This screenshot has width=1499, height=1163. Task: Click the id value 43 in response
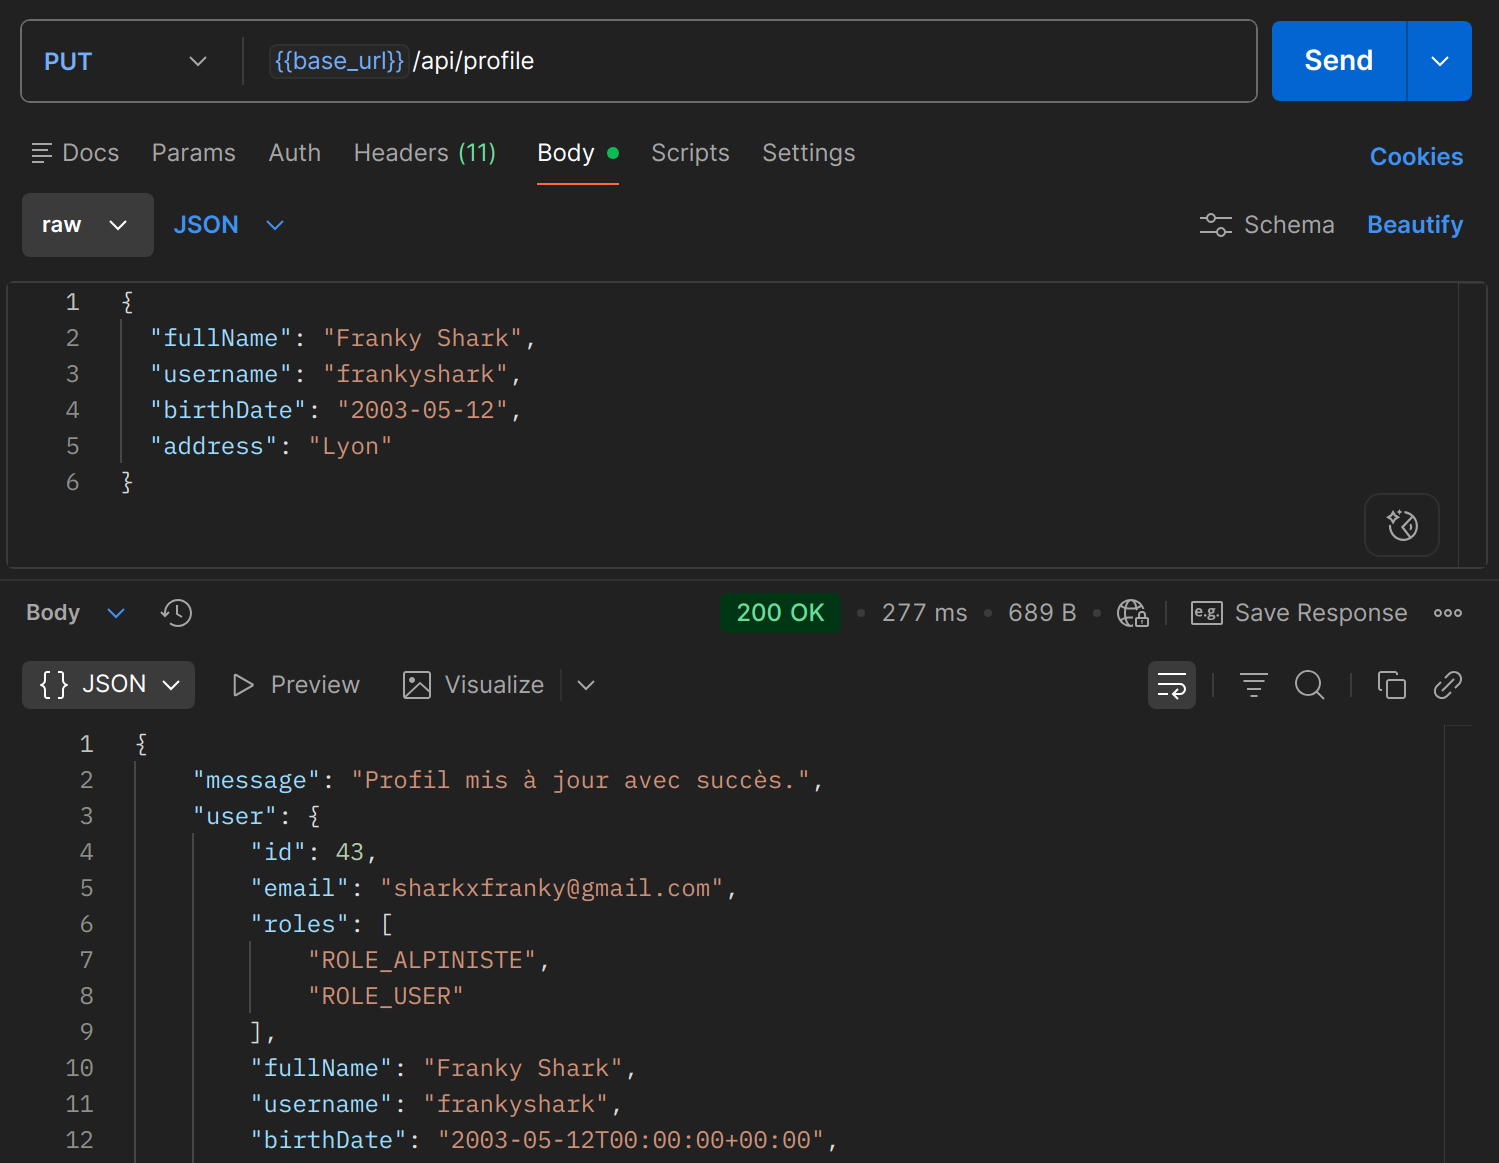point(350,852)
